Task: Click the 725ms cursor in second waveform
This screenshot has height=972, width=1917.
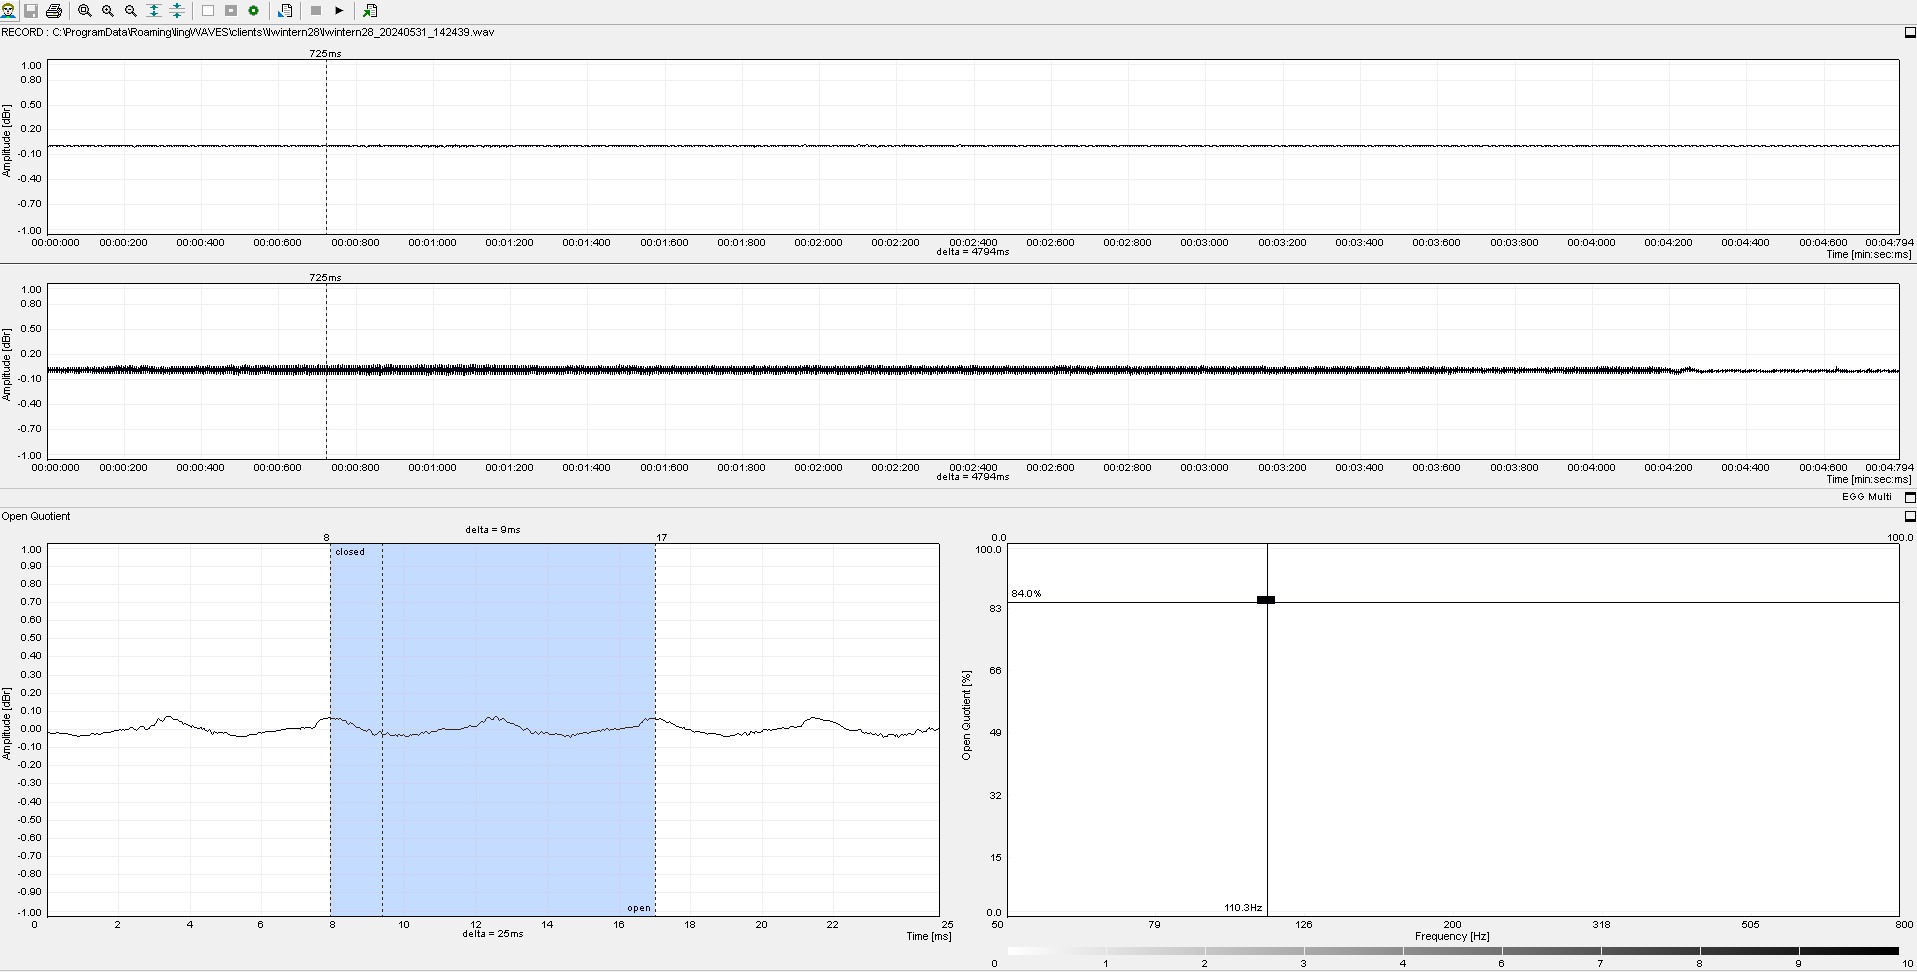Action: [x=326, y=371]
